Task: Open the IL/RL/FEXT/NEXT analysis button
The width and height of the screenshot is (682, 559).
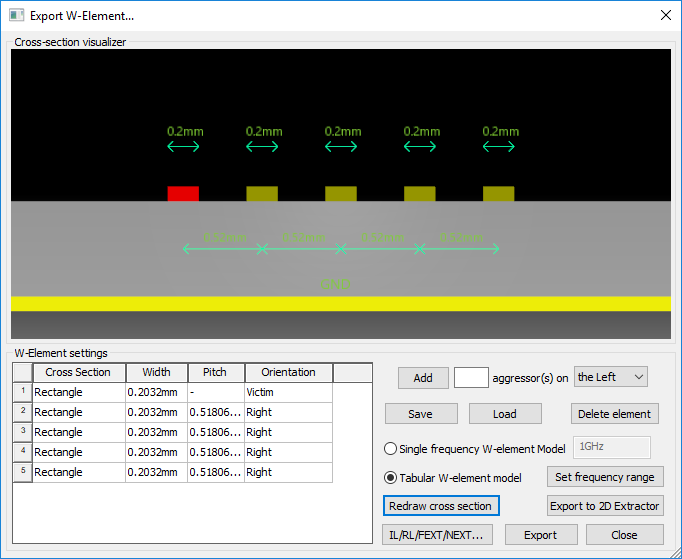Action: (437, 535)
